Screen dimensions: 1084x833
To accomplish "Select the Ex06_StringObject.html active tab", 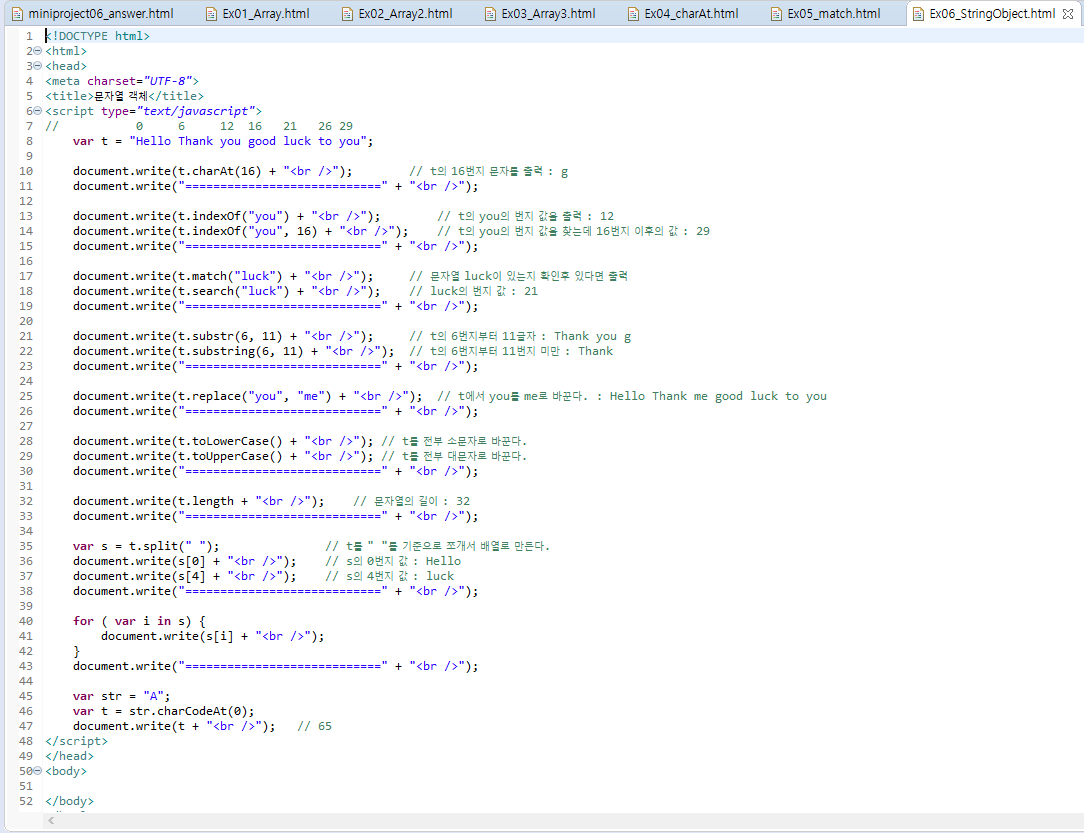I will tap(992, 13).
